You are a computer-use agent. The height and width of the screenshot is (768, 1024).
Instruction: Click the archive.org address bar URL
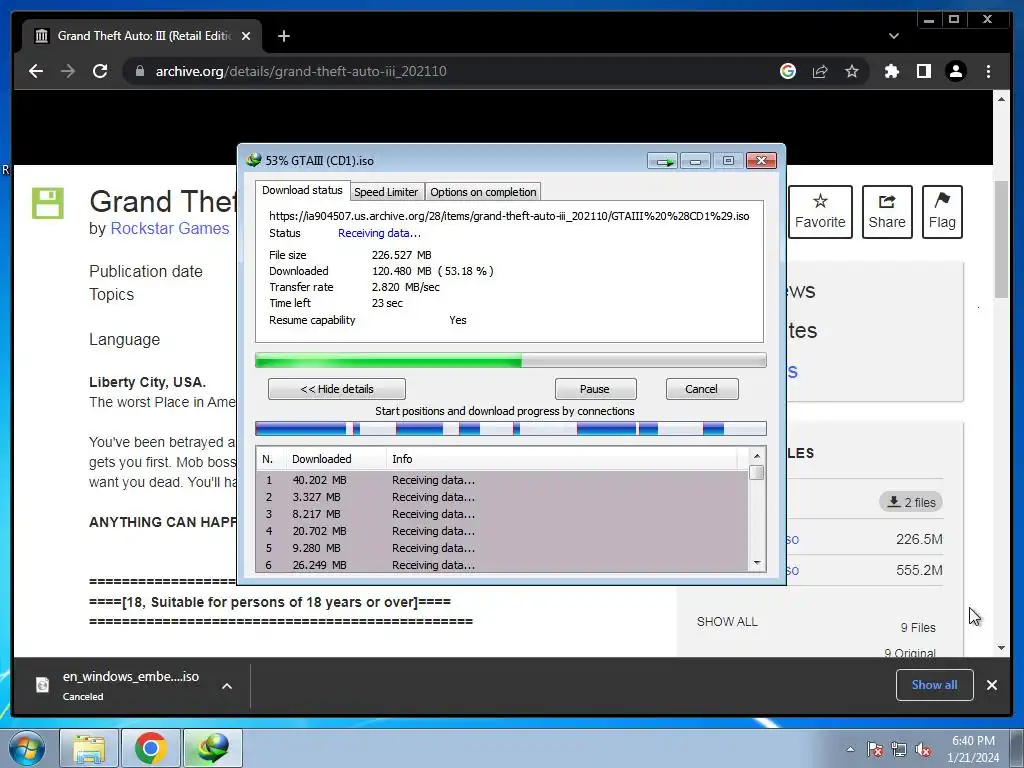tap(301, 71)
